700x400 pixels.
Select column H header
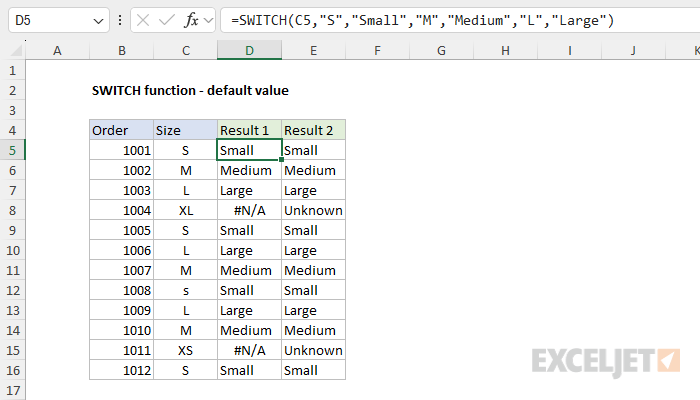click(505, 50)
